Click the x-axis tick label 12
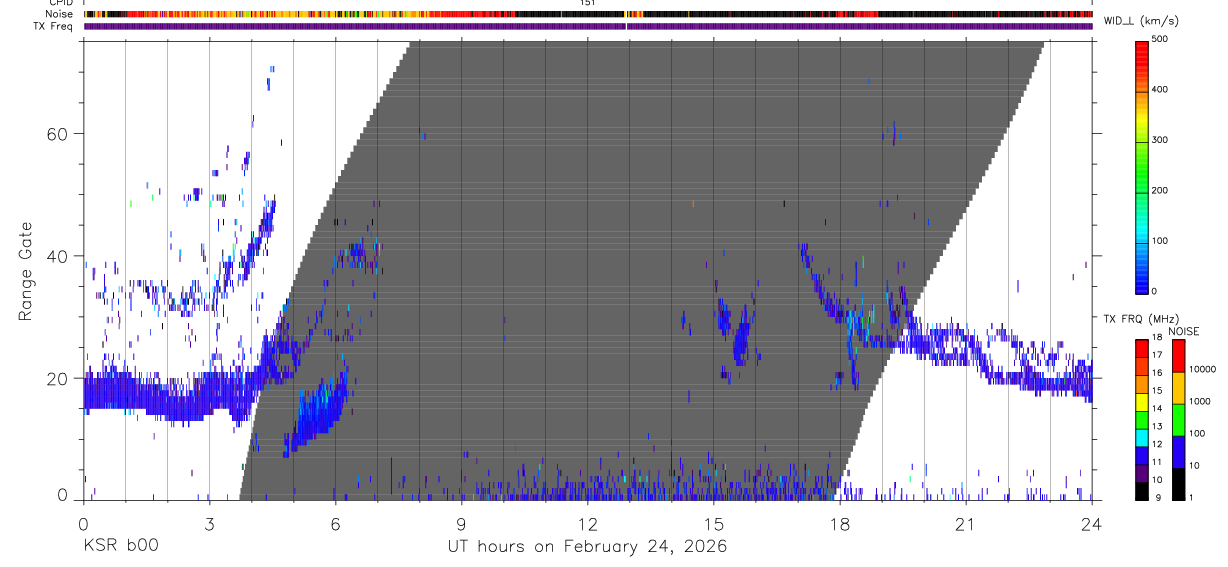The image size is (1228, 567). click(587, 524)
